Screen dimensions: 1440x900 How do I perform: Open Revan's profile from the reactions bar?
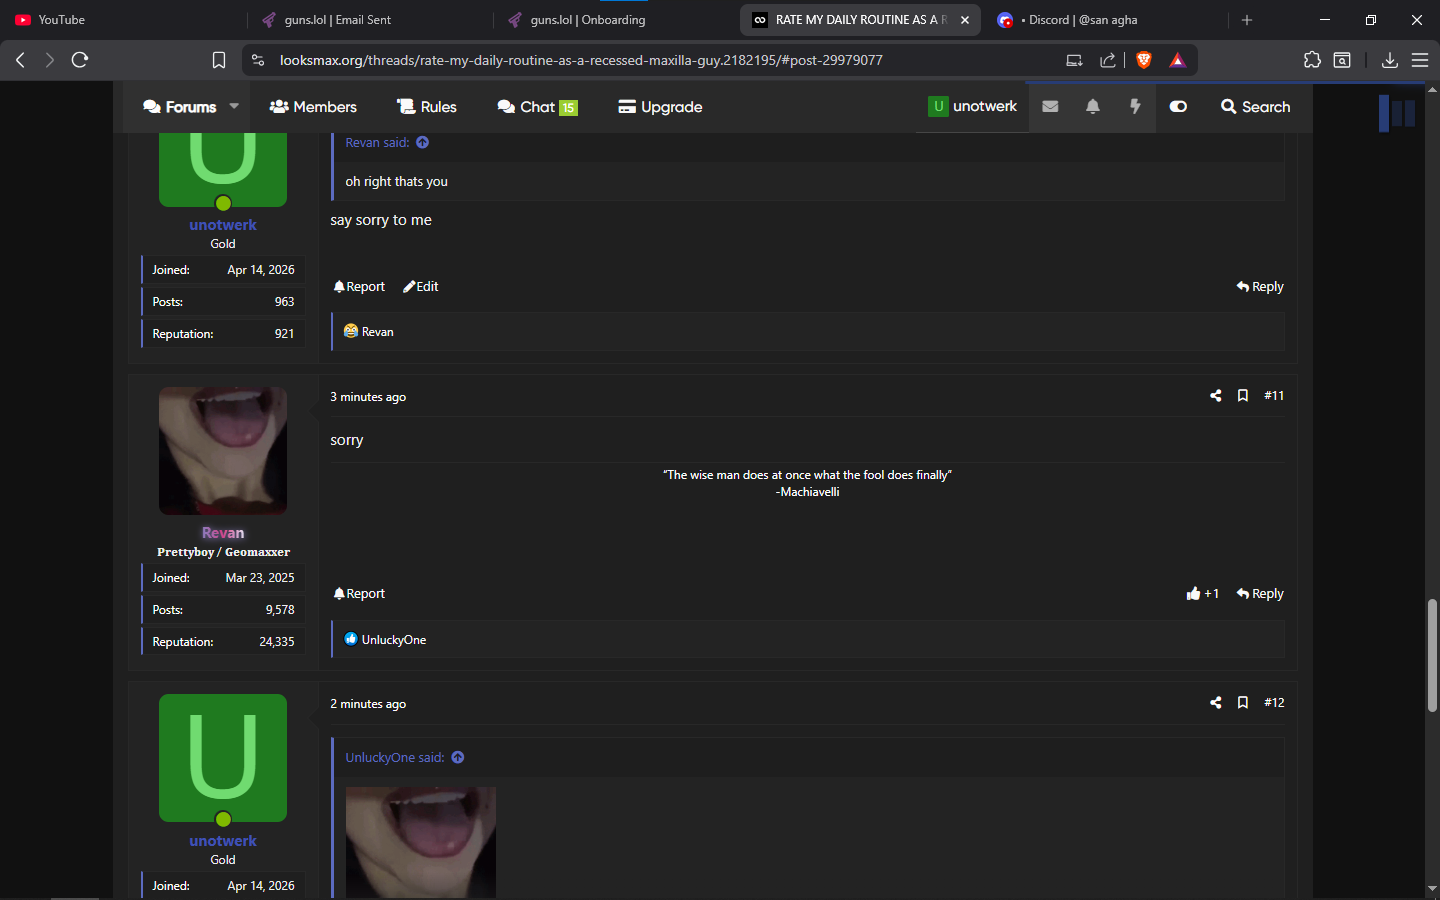click(x=378, y=332)
